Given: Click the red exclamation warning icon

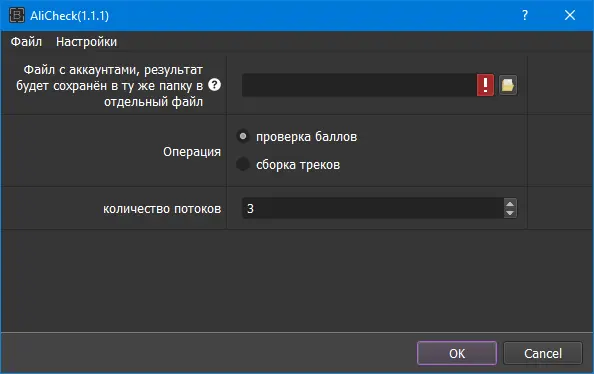Looking at the screenshot, I should [x=485, y=85].
